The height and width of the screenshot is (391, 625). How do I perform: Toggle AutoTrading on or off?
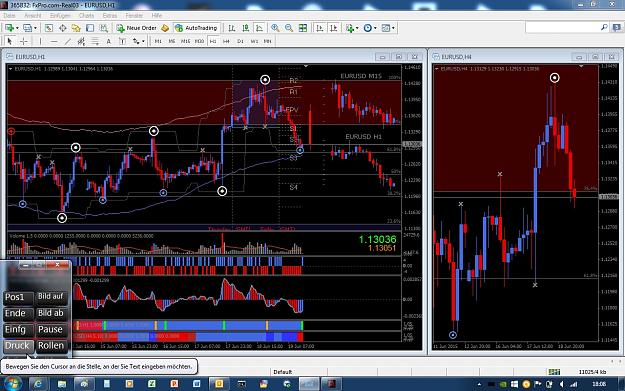(x=197, y=28)
